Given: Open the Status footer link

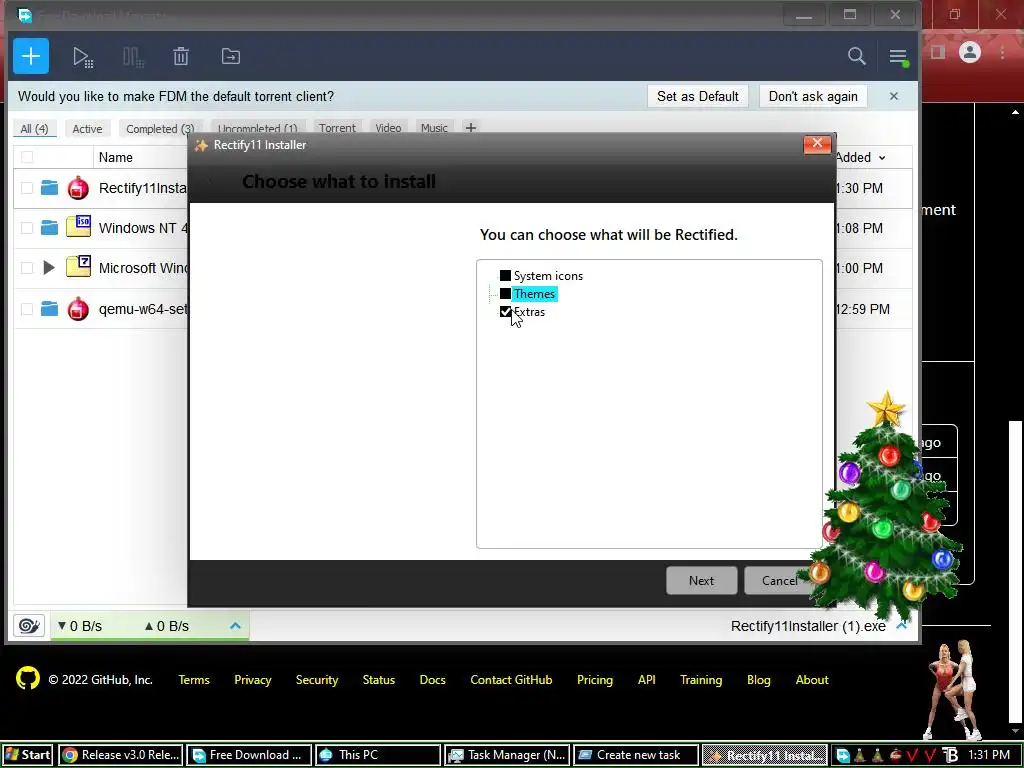Looking at the screenshot, I should 379,680.
